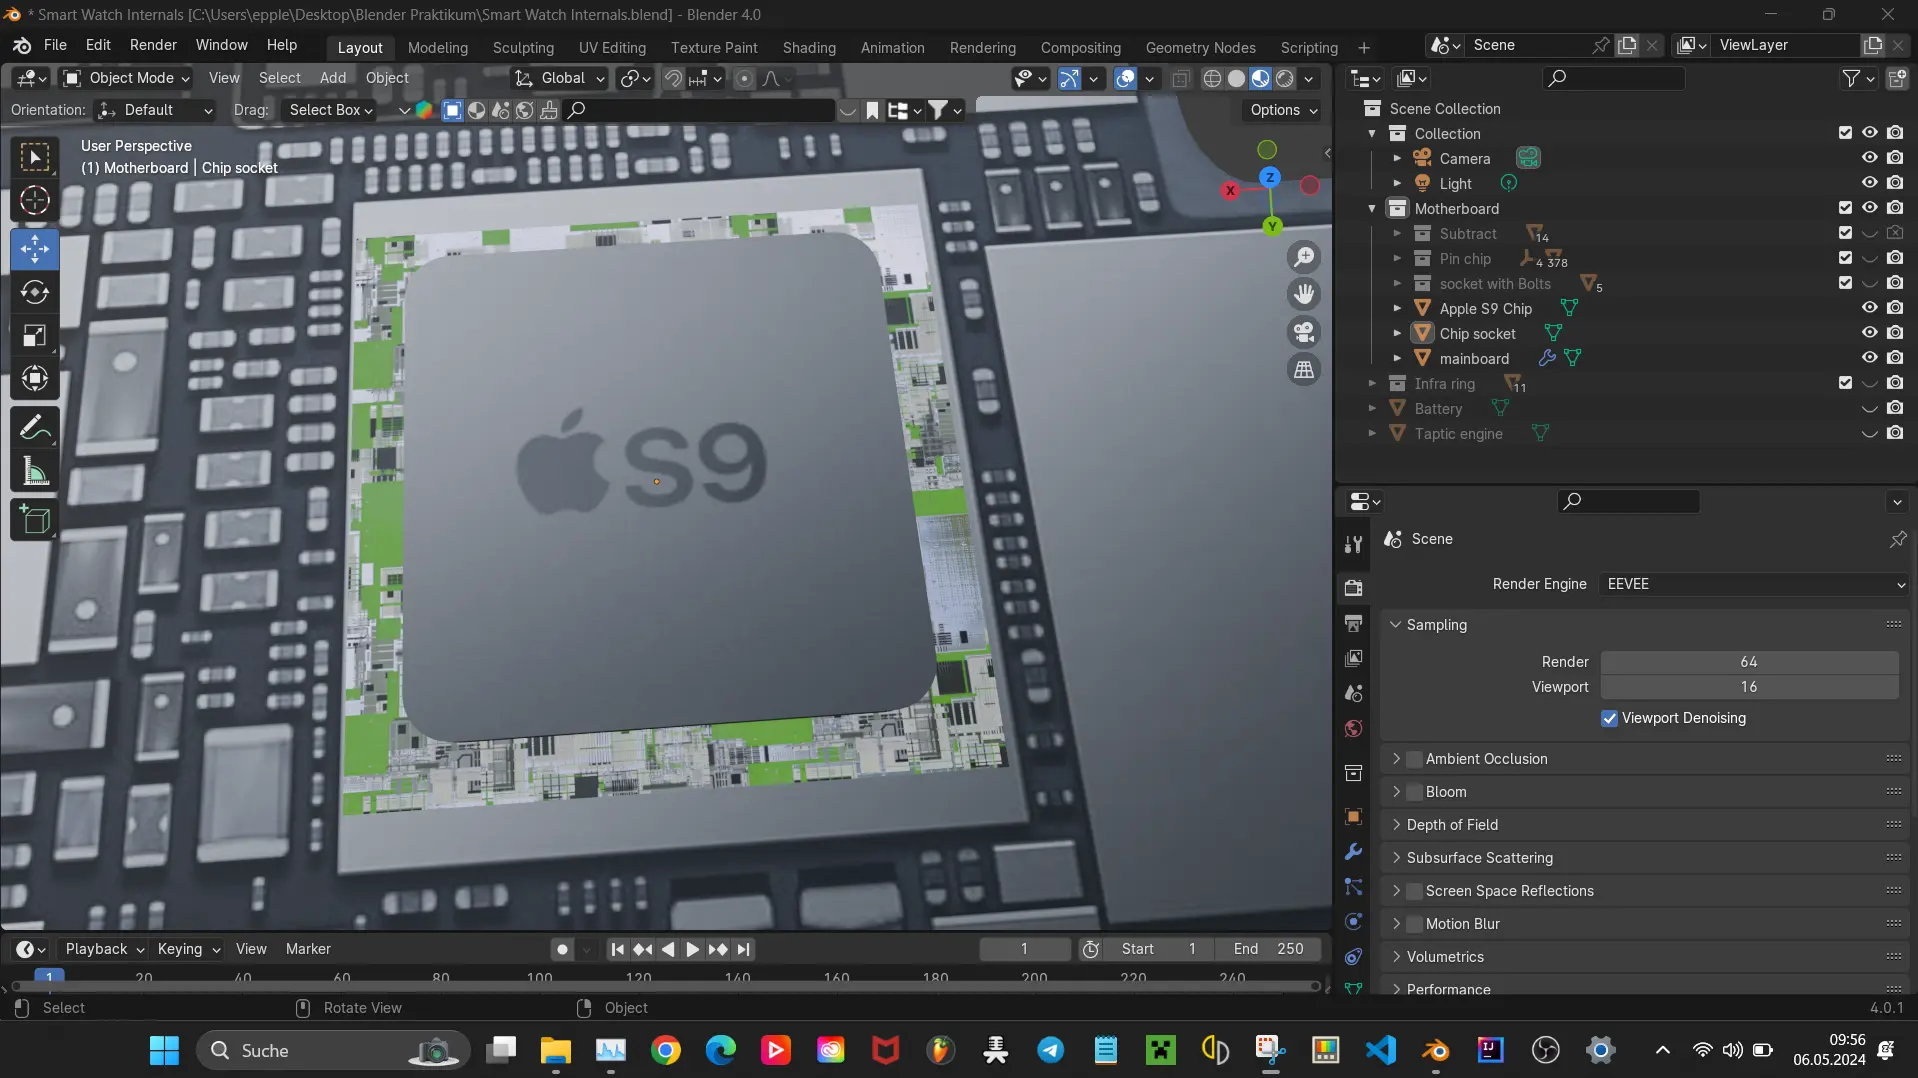The image size is (1918, 1078).
Task: Uncheck the Motherboard collection checkbox
Action: tap(1845, 208)
